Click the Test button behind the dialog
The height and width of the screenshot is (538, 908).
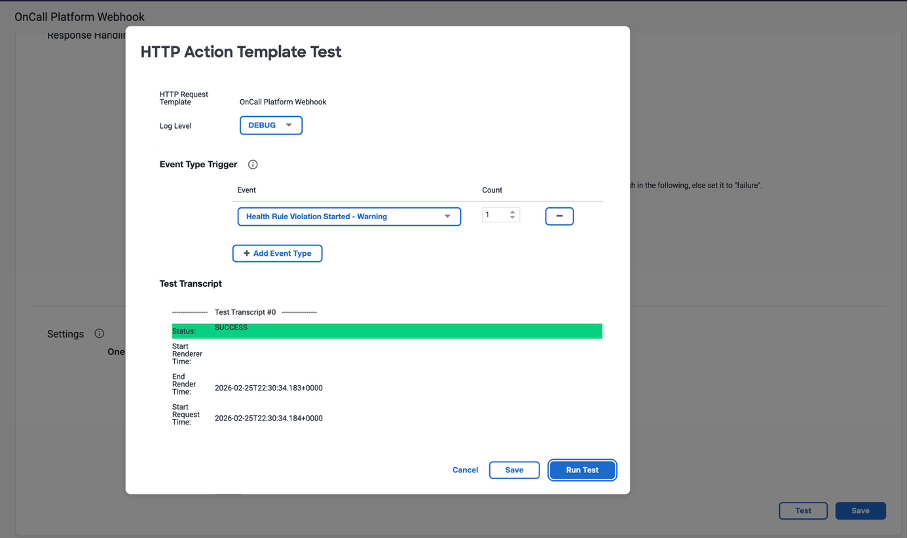pyautogui.click(x=803, y=510)
